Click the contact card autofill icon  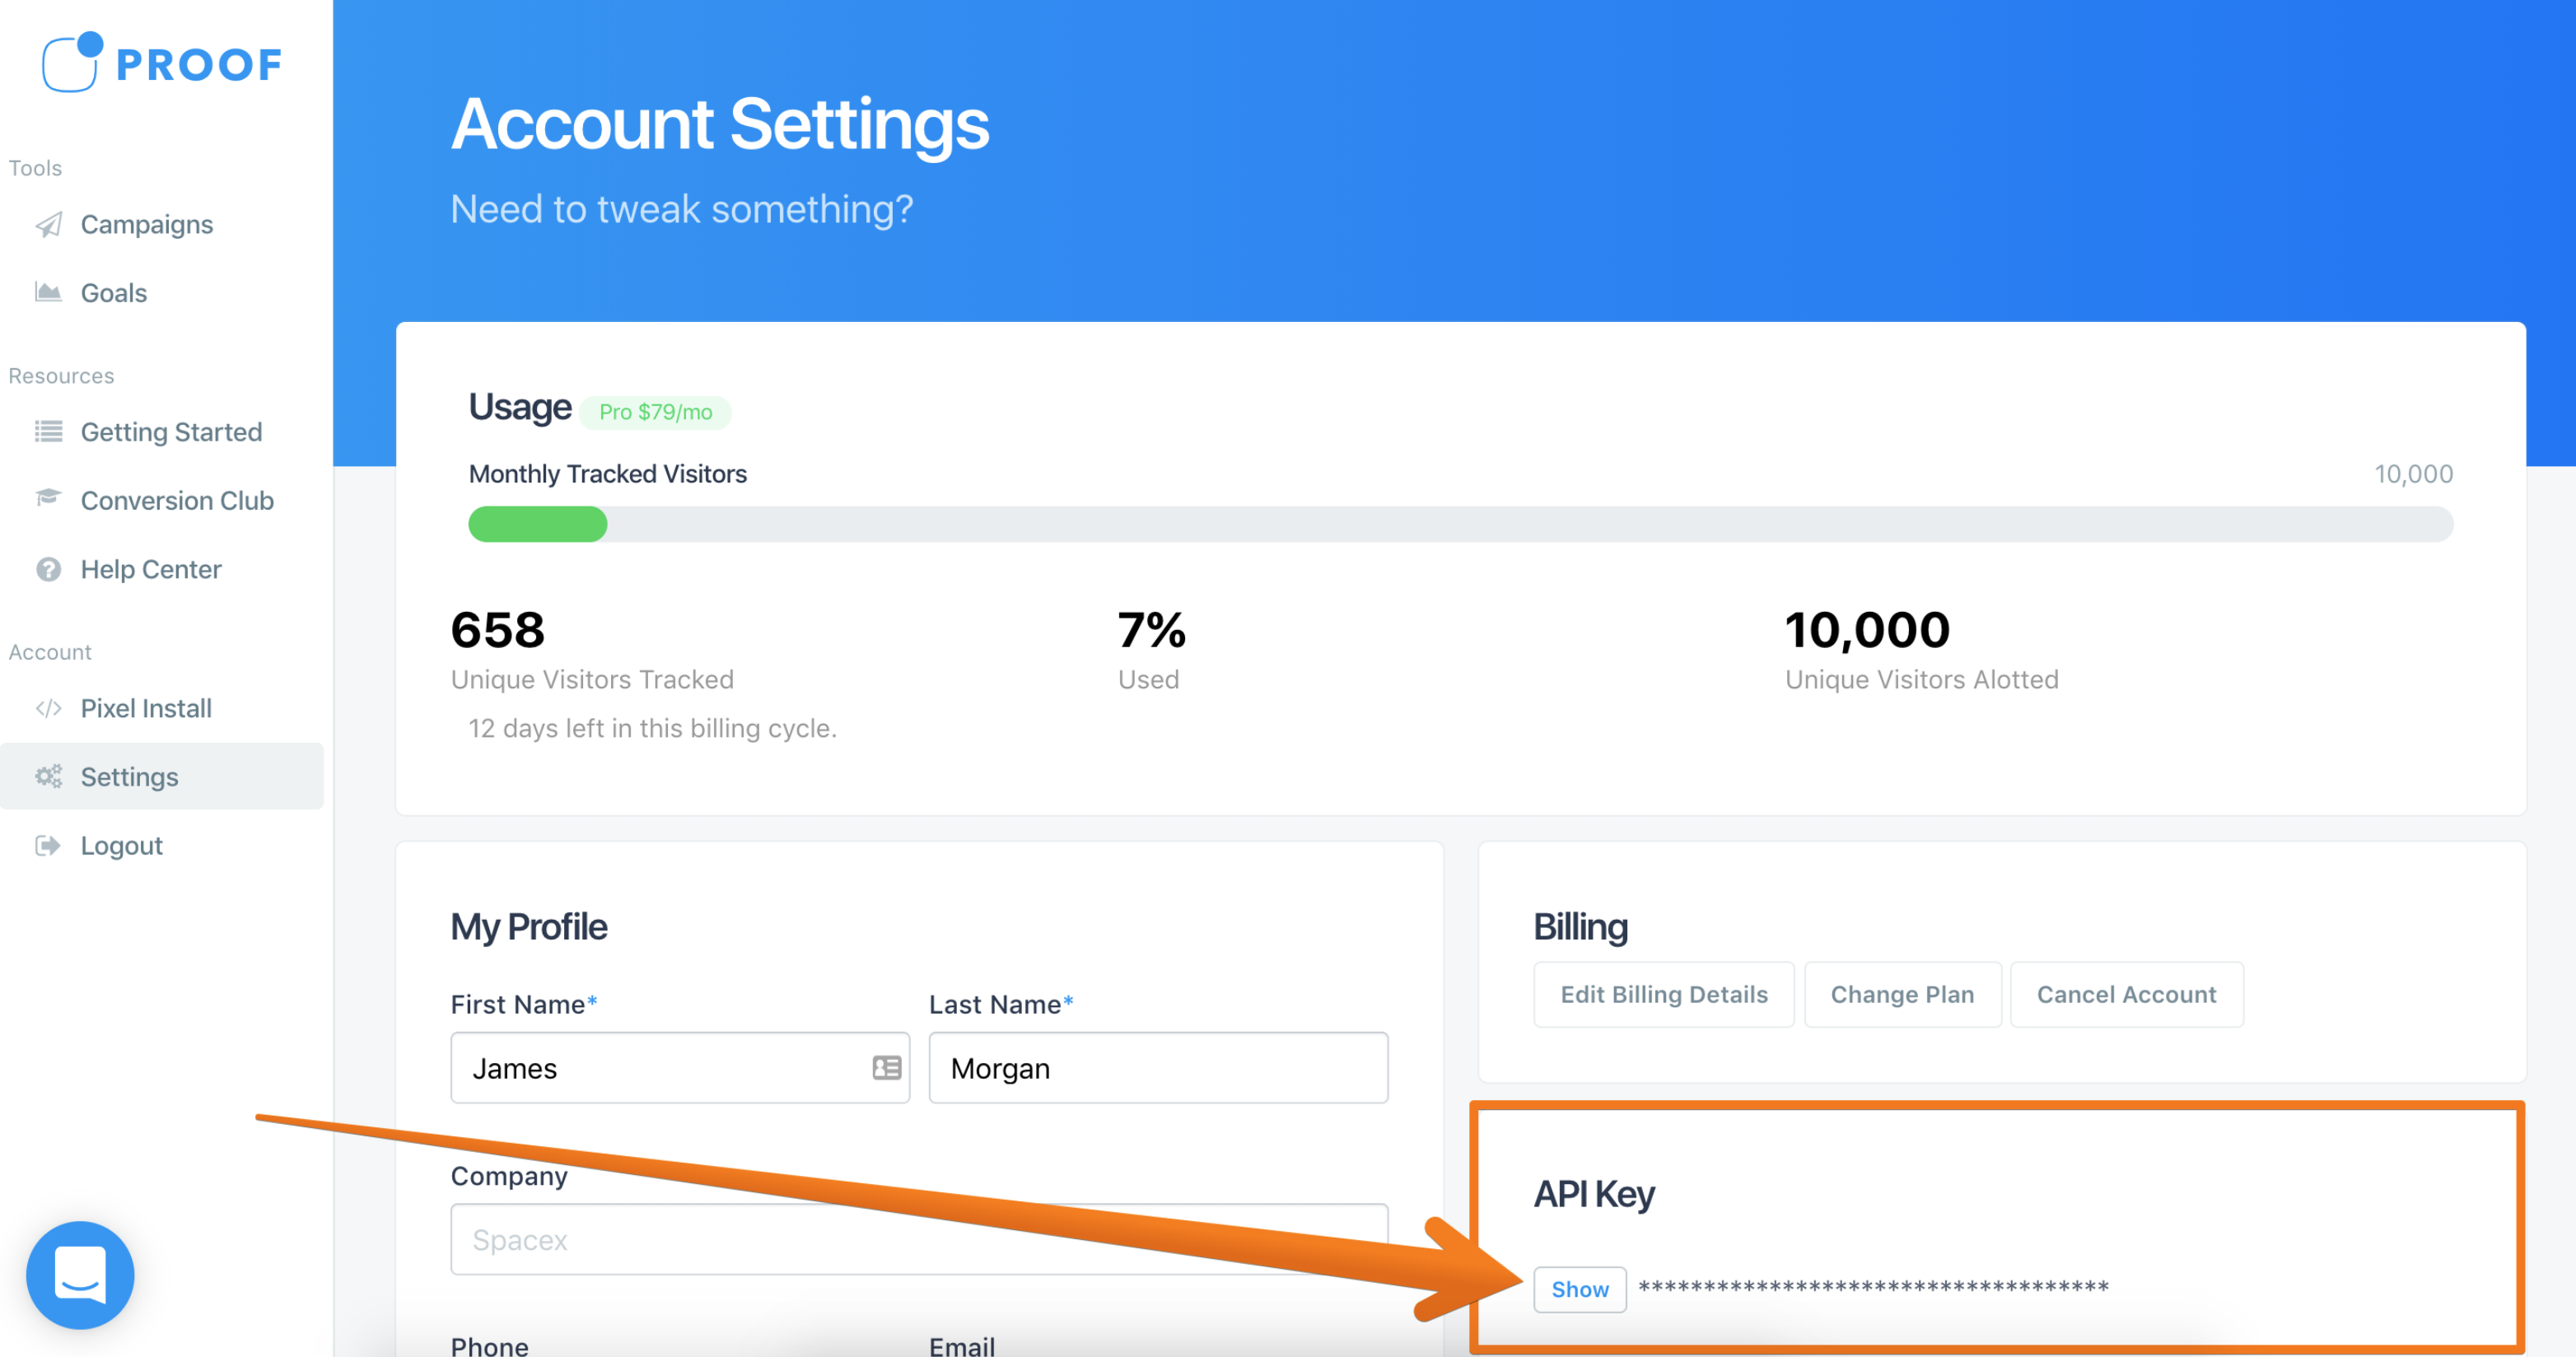click(886, 1068)
